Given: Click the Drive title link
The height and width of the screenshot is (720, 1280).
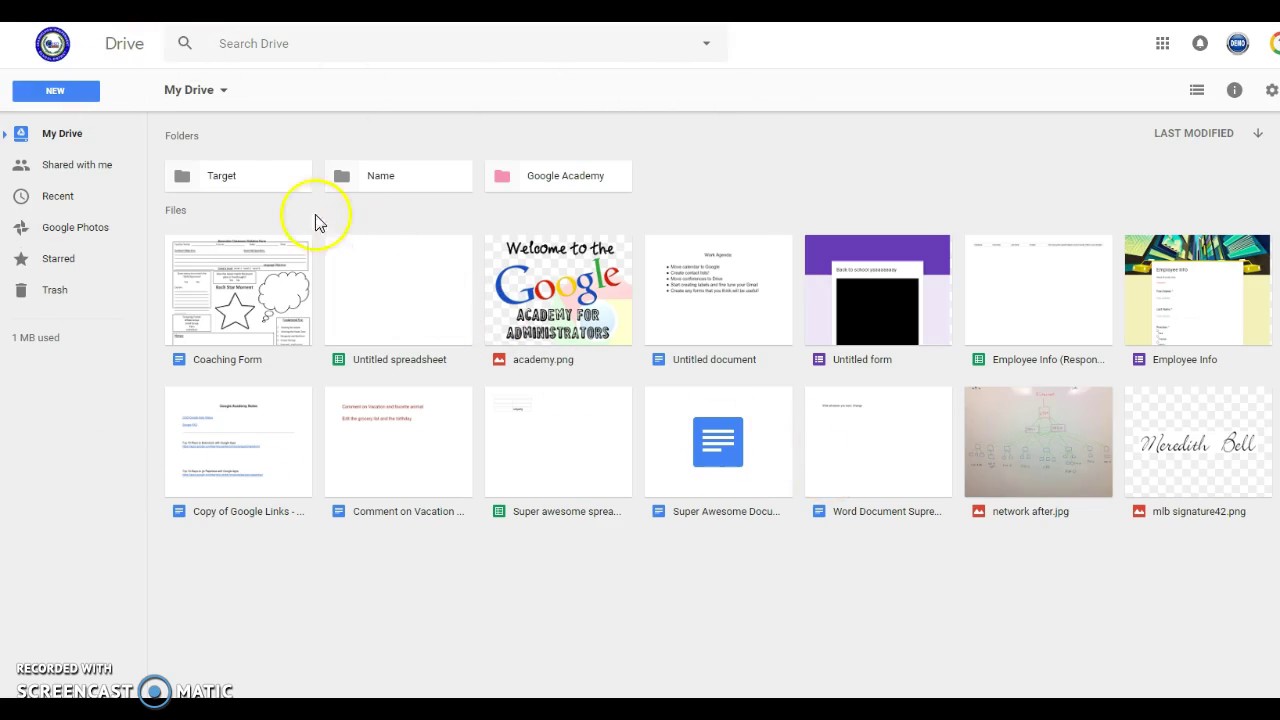Looking at the screenshot, I should click(x=125, y=44).
